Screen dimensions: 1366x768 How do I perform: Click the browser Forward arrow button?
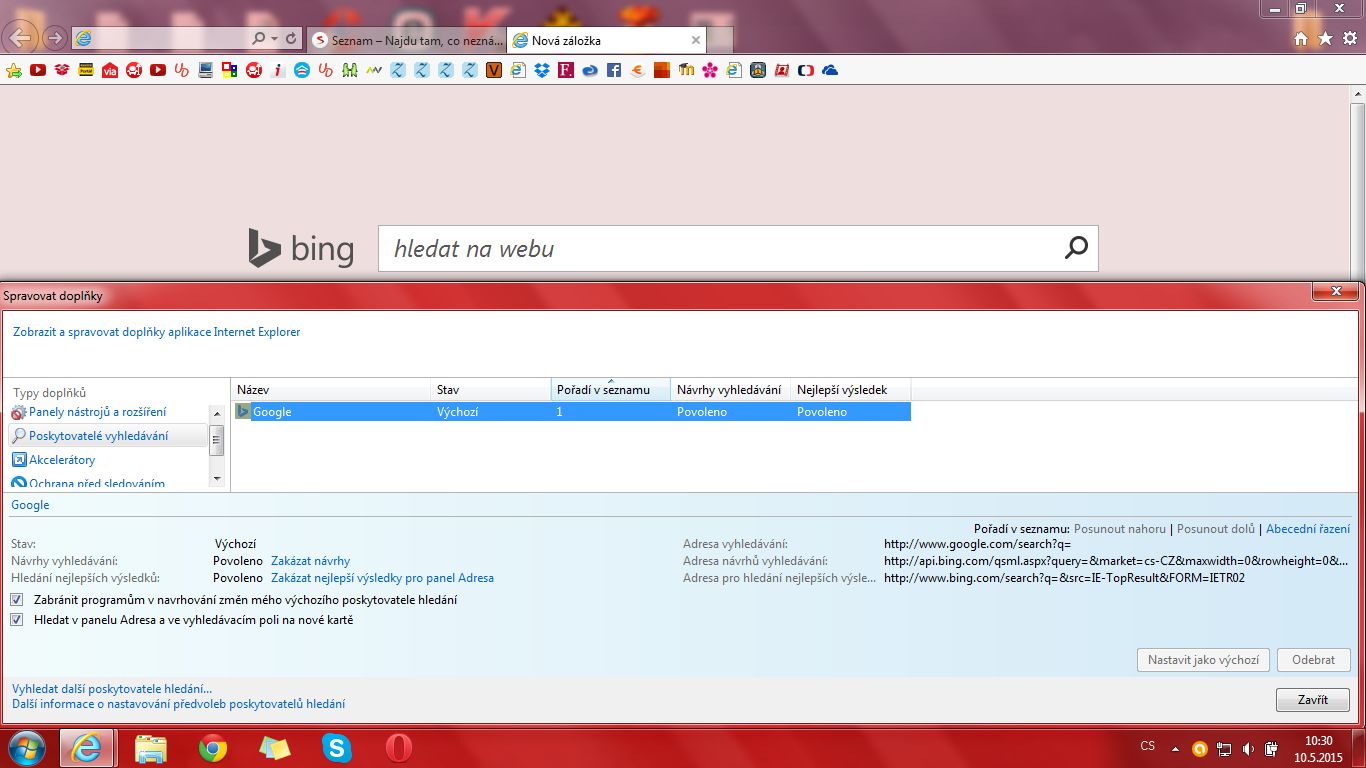pyautogui.click(x=55, y=38)
